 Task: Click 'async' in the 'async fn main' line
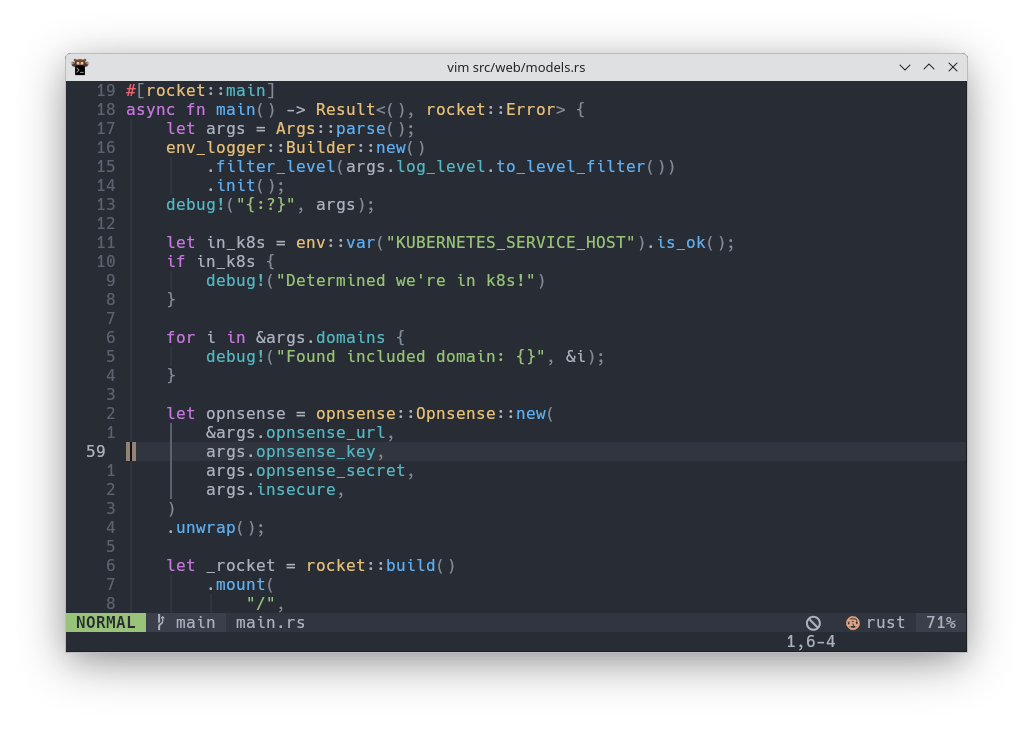coord(150,109)
